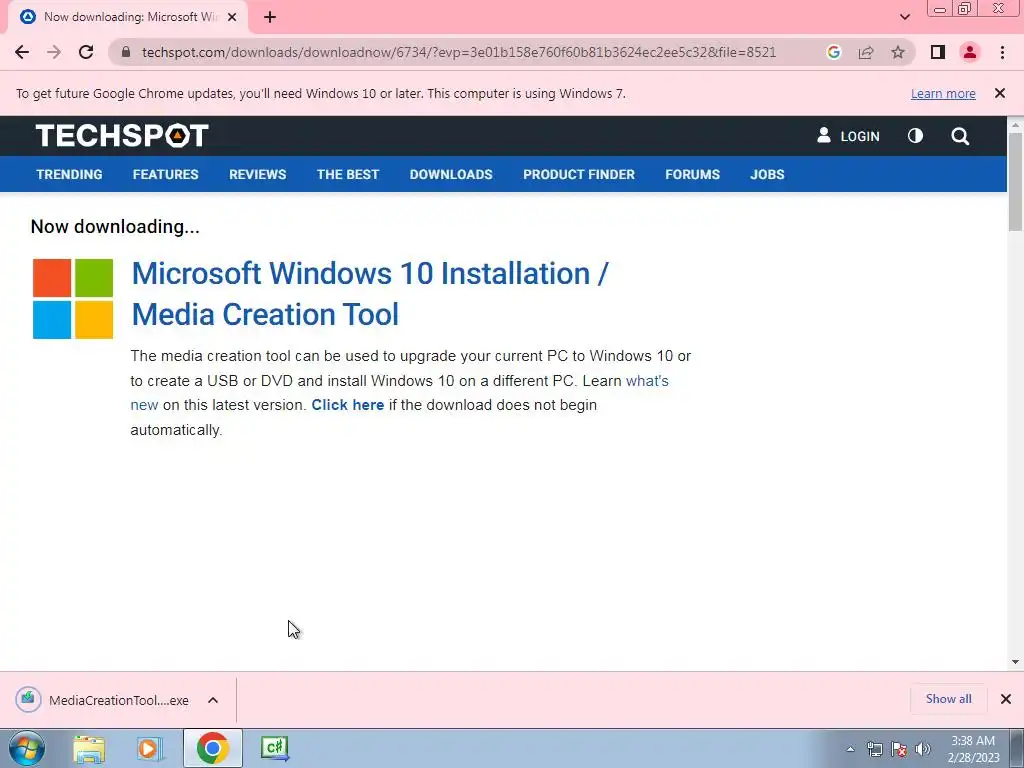Click the vertical scrollbar thumb
Viewport: 1024px width, 768px height.
click(x=1016, y=181)
